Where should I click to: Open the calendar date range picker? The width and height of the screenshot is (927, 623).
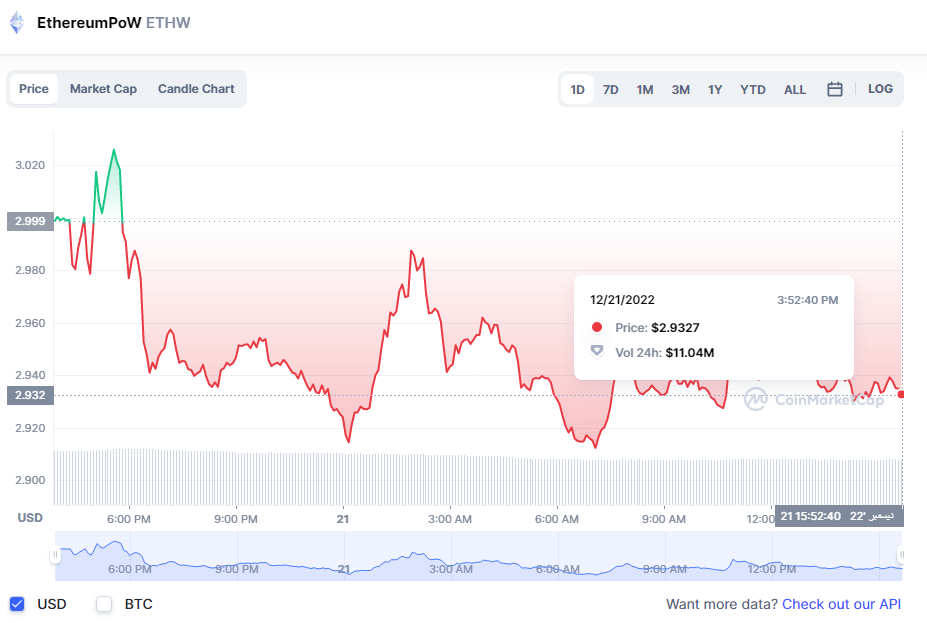[x=834, y=89]
